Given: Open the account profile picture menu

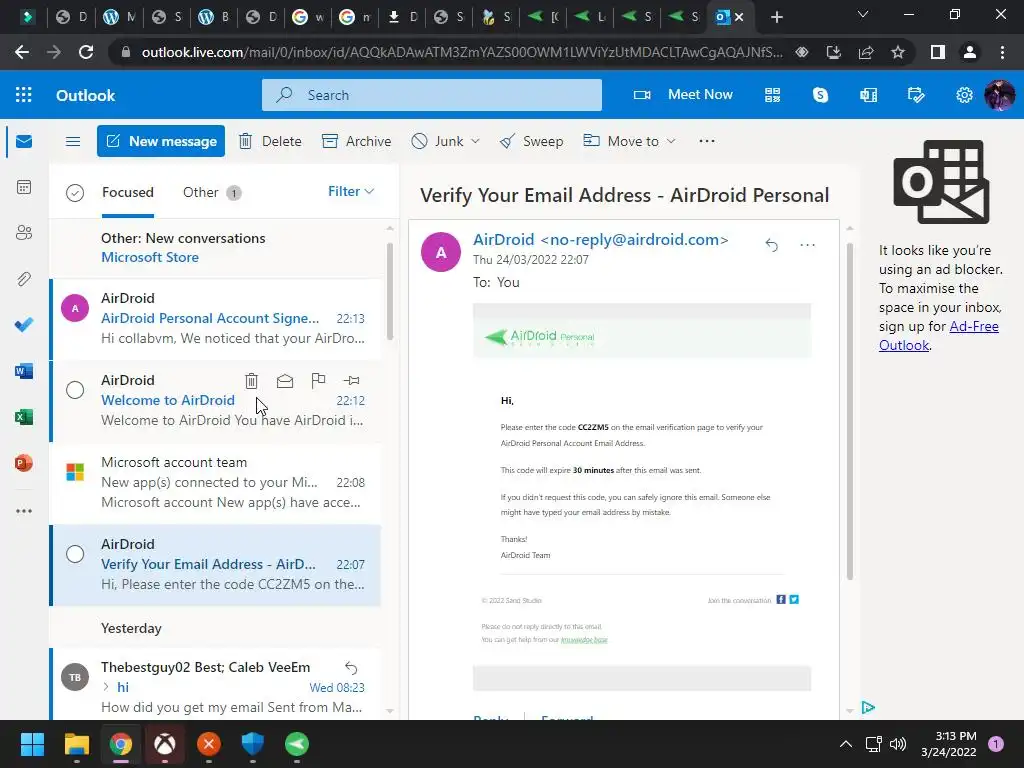Looking at the screenshot, I should point(1000,95).
